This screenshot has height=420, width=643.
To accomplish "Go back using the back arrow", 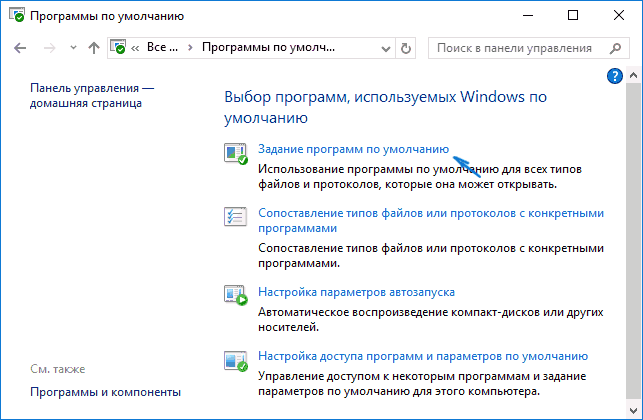I will (20, 48).
